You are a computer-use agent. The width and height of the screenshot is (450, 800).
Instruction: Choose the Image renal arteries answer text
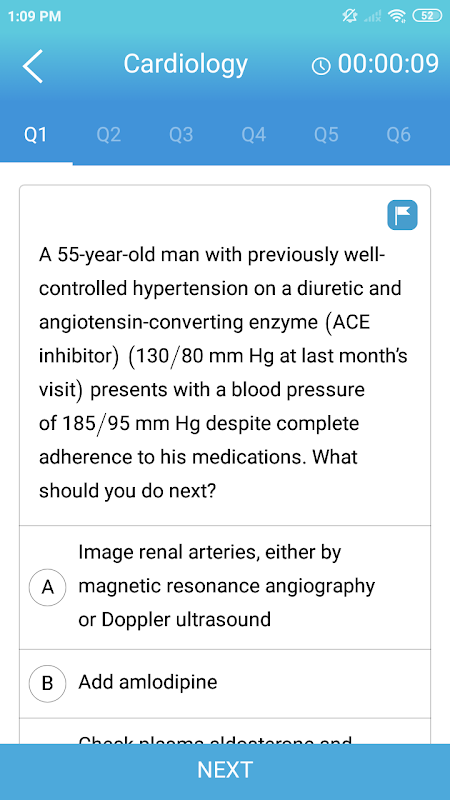point(227,586)
